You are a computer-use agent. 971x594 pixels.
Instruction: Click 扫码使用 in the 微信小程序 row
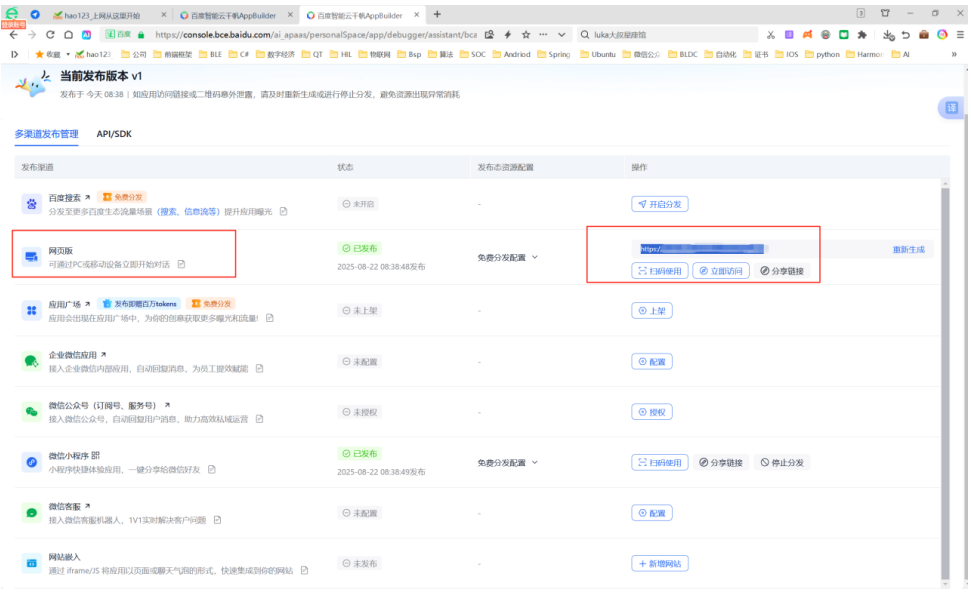[660, 462]
